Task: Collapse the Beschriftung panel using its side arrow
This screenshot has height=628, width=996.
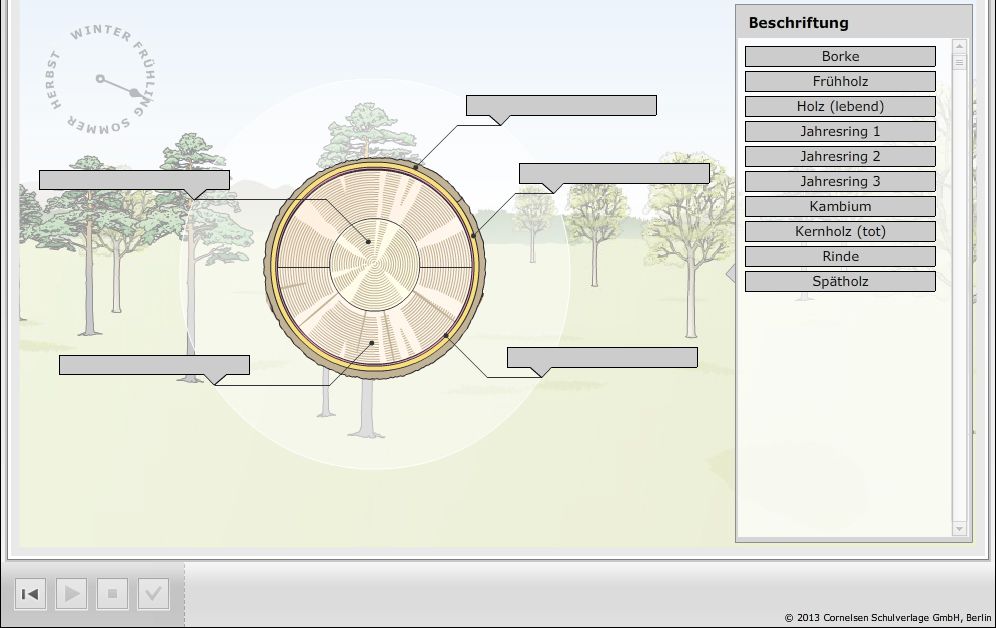Action: (x=730, y=273)
